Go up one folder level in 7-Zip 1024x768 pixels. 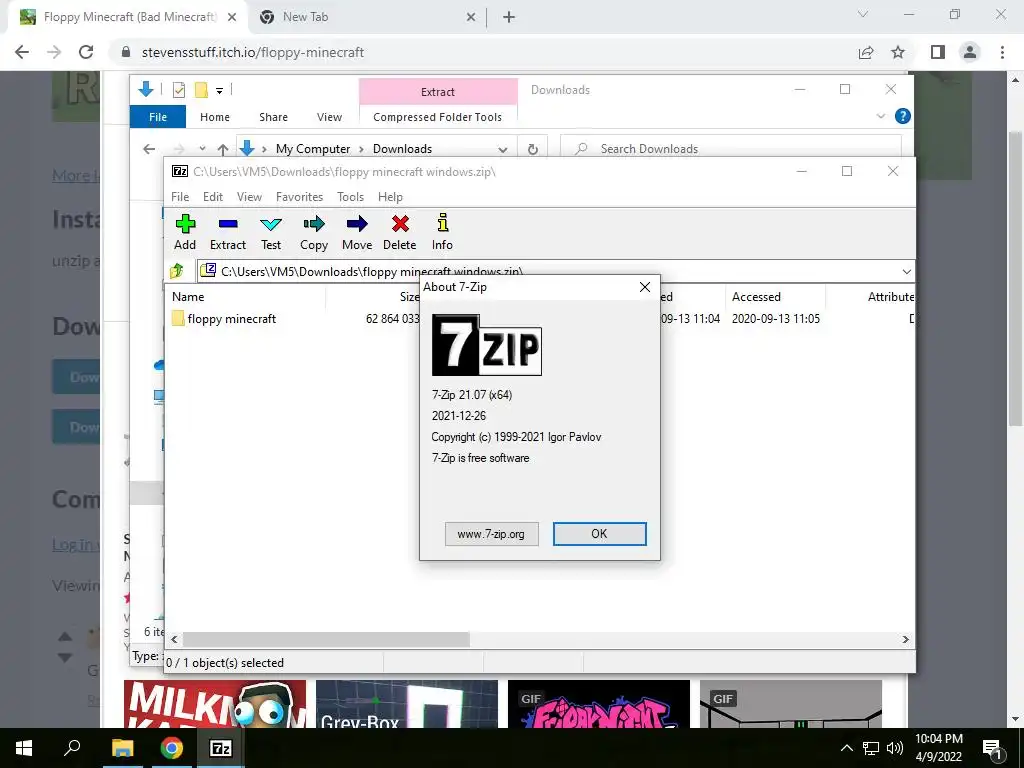177,270
